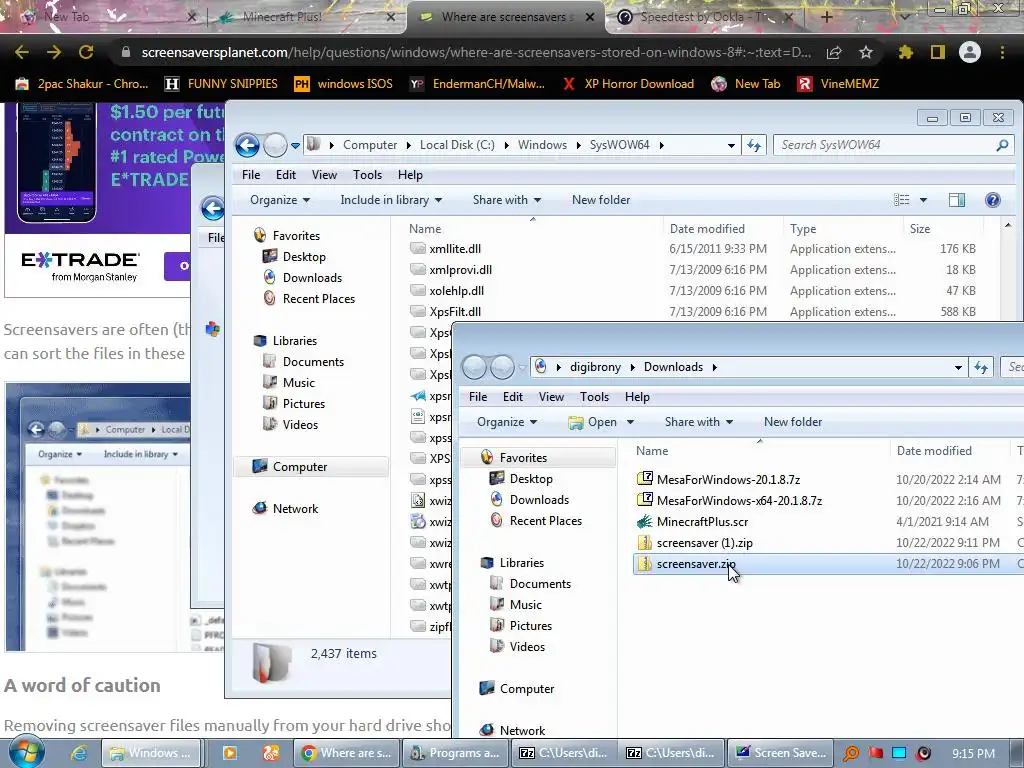Expand Organize dropdown in Downloads window
The image size is (1024, 768).
point(507,422)
